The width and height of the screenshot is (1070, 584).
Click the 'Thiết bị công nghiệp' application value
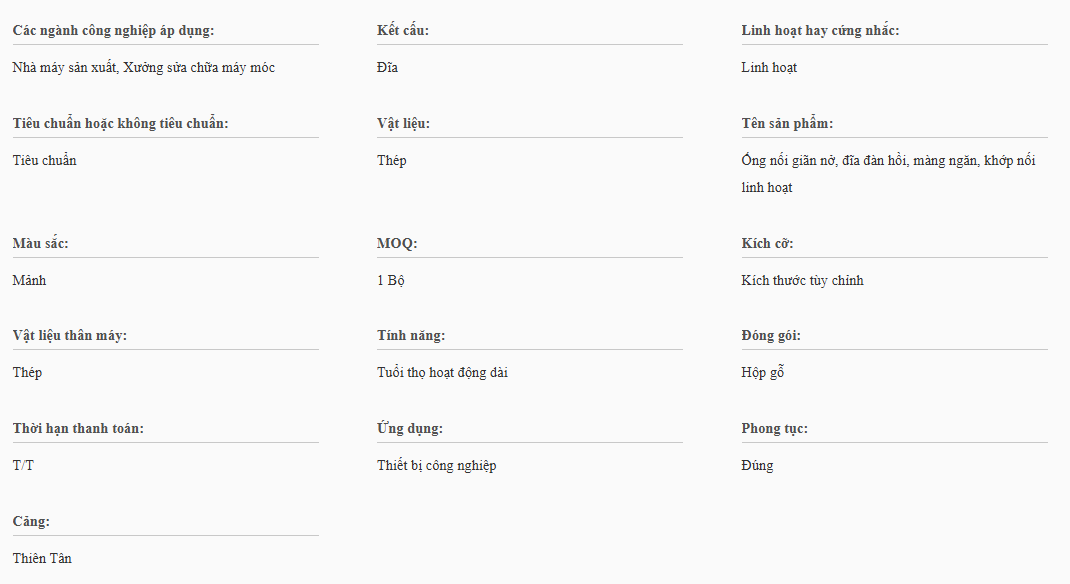point(436,466)
